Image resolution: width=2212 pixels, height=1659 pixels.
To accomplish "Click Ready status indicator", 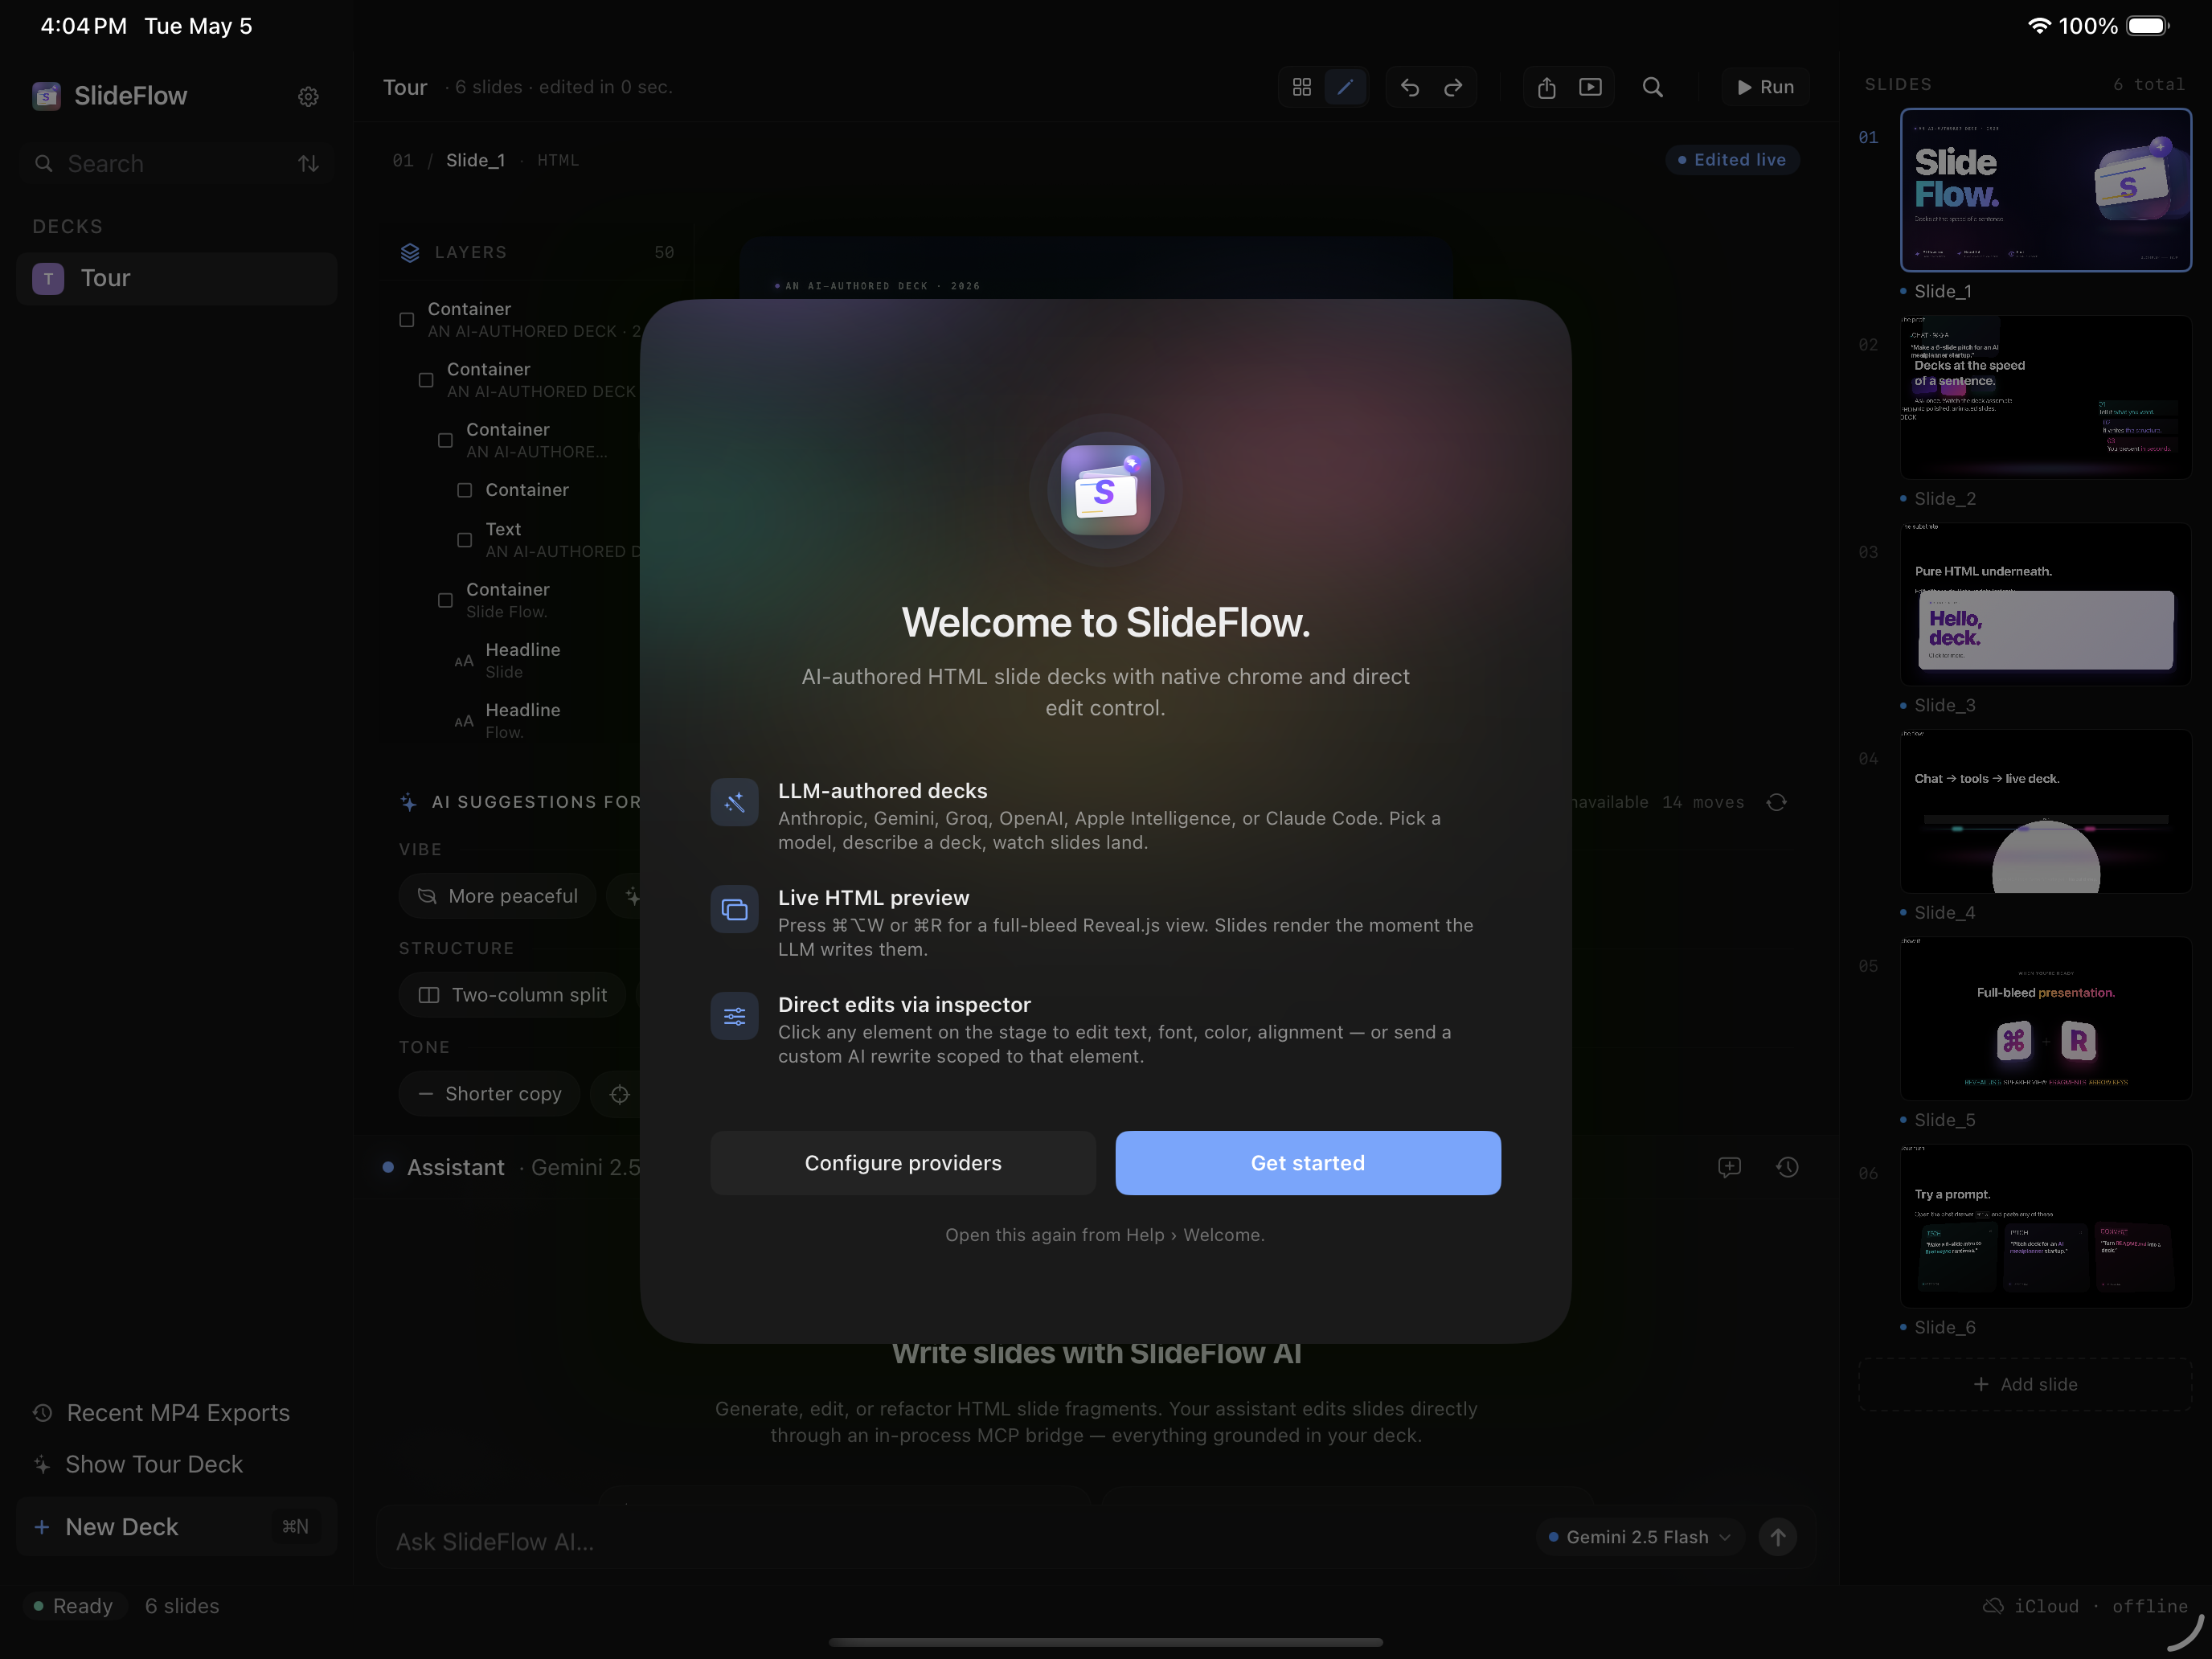I will [x=73, y=1606].
